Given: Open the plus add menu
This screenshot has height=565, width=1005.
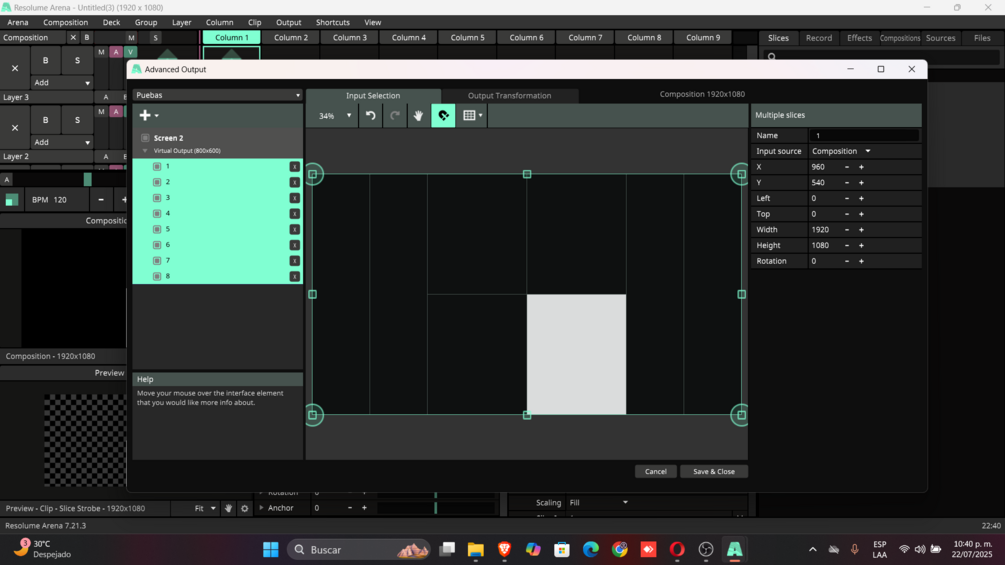Looking at the screenshot, I should (x=149, y=115).
